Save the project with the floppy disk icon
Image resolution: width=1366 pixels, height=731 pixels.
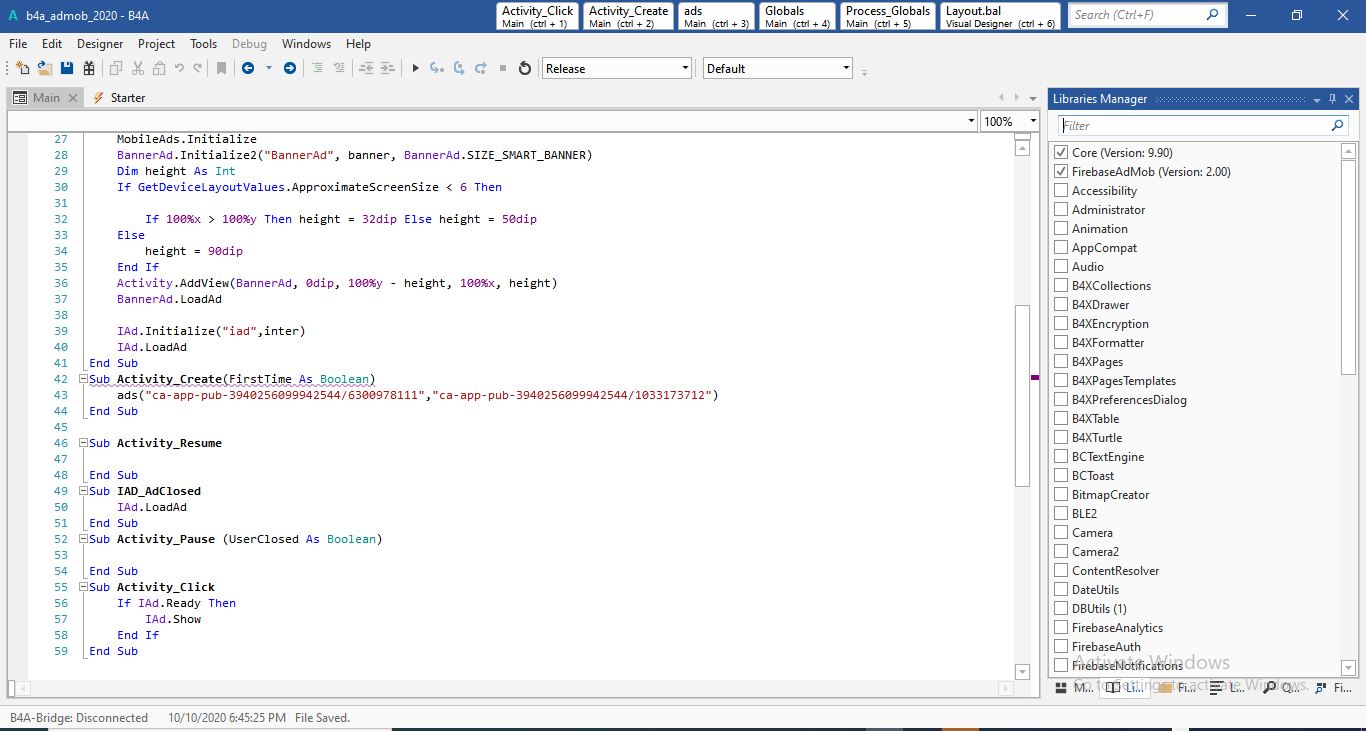(x=67, y=68)
